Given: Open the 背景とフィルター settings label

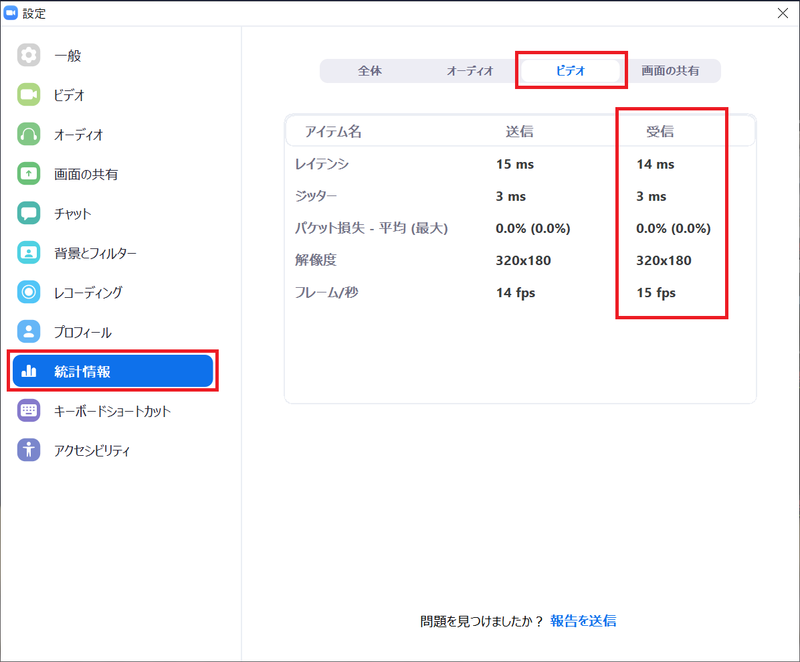Looking at the screenshot, I should point(95,253).
